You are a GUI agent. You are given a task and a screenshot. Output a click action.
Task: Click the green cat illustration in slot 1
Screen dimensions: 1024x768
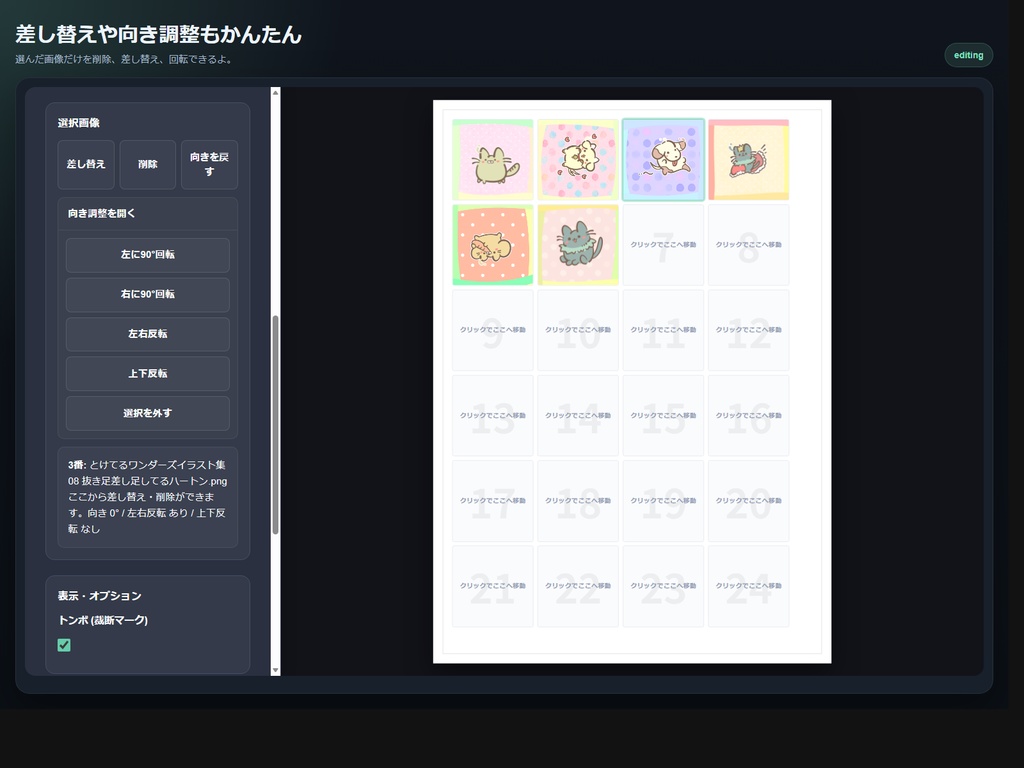(493, 159)
